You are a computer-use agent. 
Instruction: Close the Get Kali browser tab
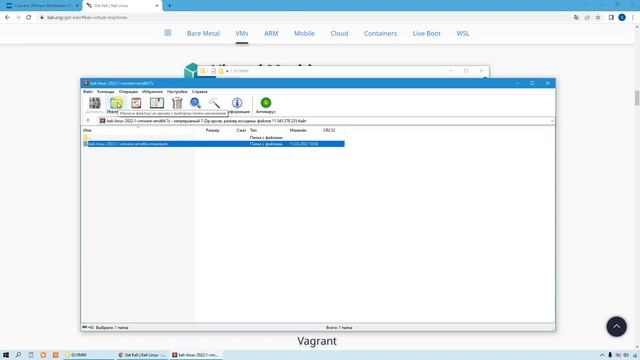click(x=157, y=6)
